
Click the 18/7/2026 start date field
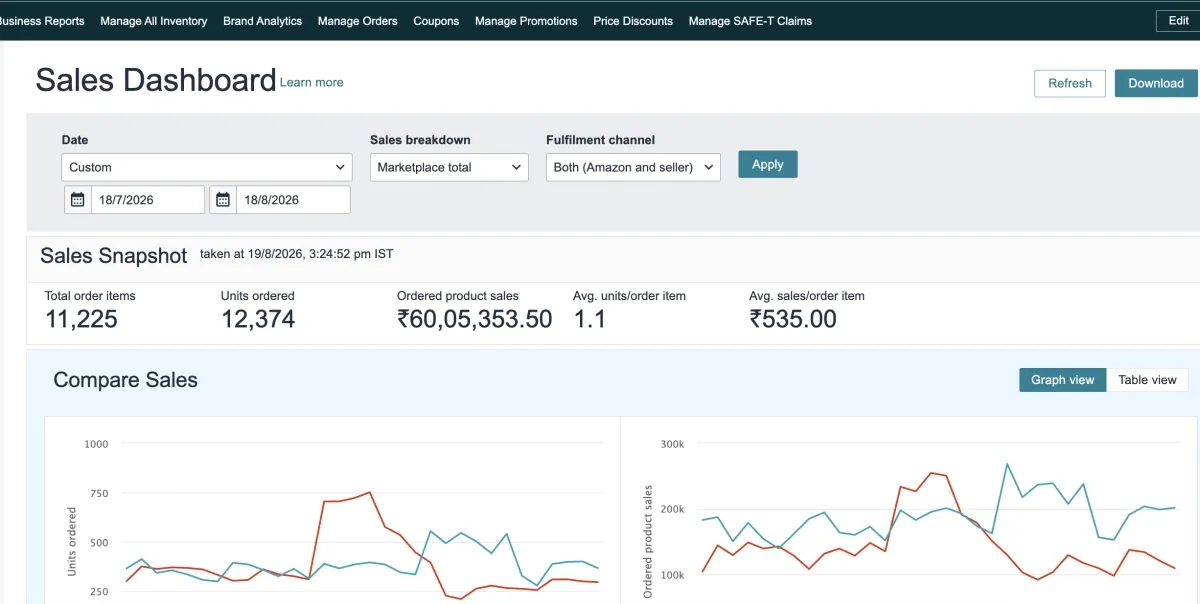click(148, 200)
